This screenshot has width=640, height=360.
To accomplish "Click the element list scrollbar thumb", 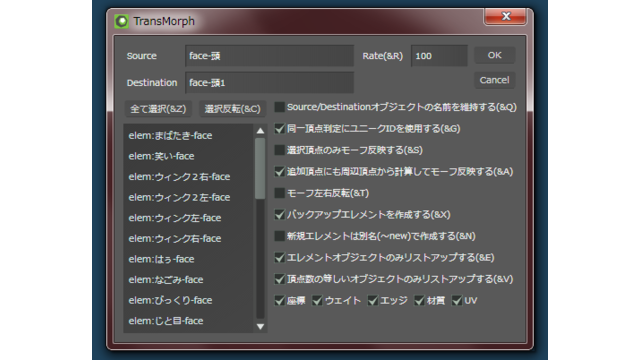I will click(x=260, y=169).
